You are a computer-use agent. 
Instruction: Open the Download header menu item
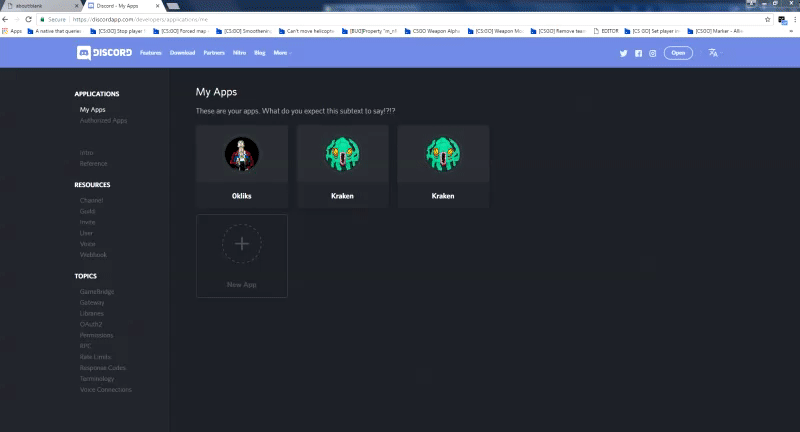[183, 53]
